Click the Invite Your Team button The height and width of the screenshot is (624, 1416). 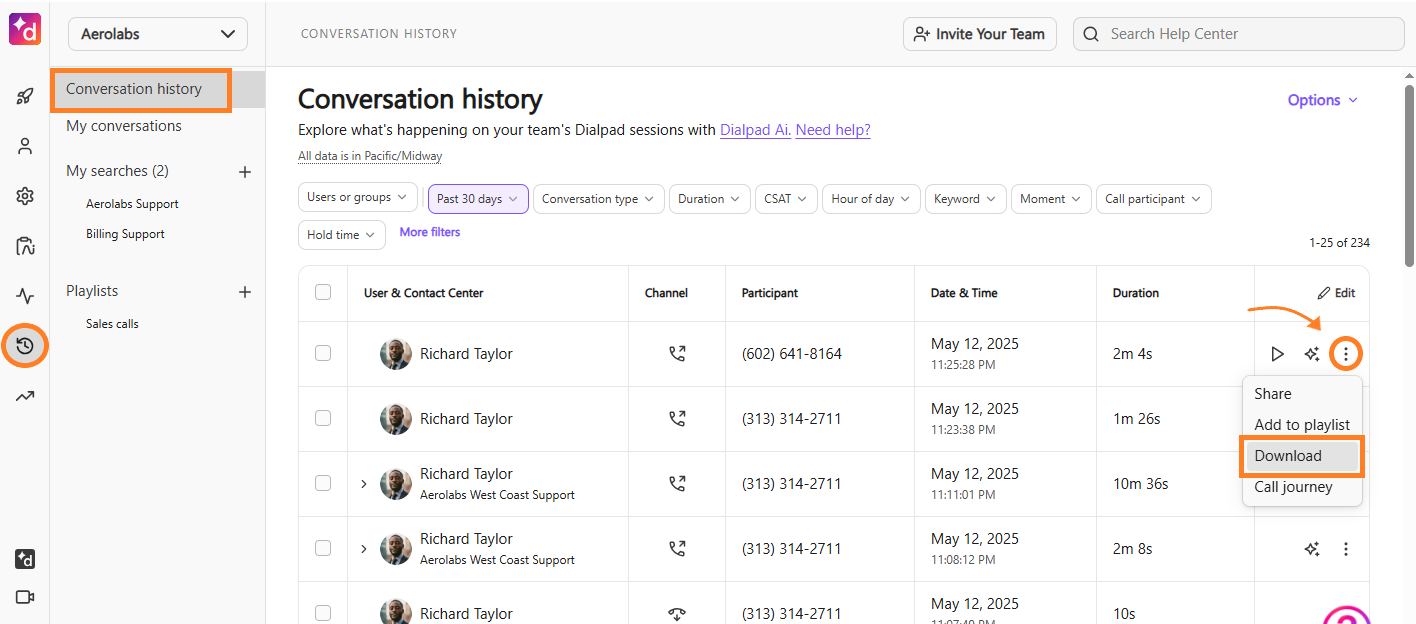click(x=979, y=34)
